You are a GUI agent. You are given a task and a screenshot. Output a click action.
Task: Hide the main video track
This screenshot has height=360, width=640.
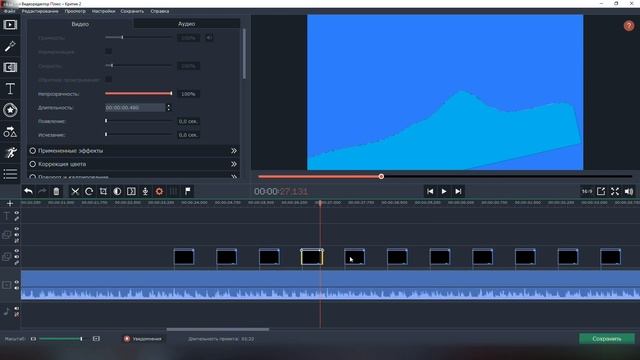[x=17, y=282]
